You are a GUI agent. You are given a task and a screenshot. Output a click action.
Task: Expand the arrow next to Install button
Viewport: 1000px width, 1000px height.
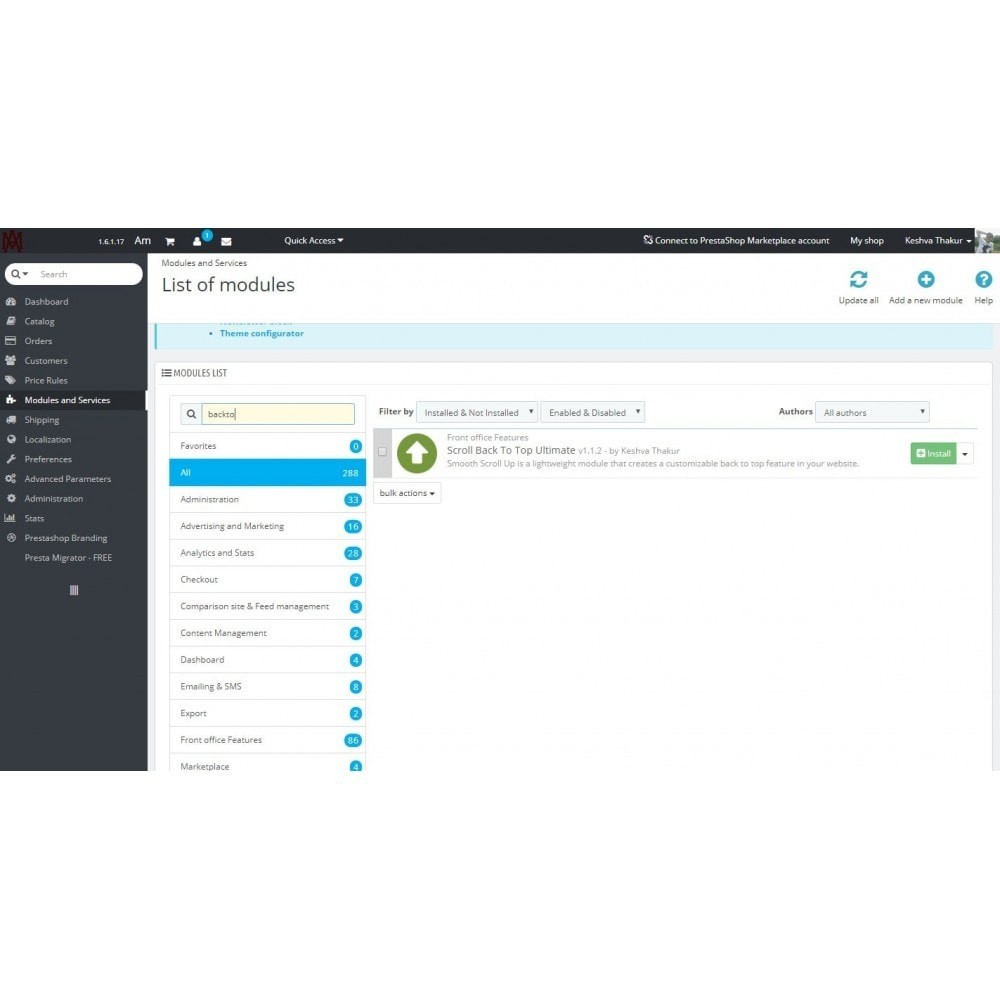coord(964,453)
